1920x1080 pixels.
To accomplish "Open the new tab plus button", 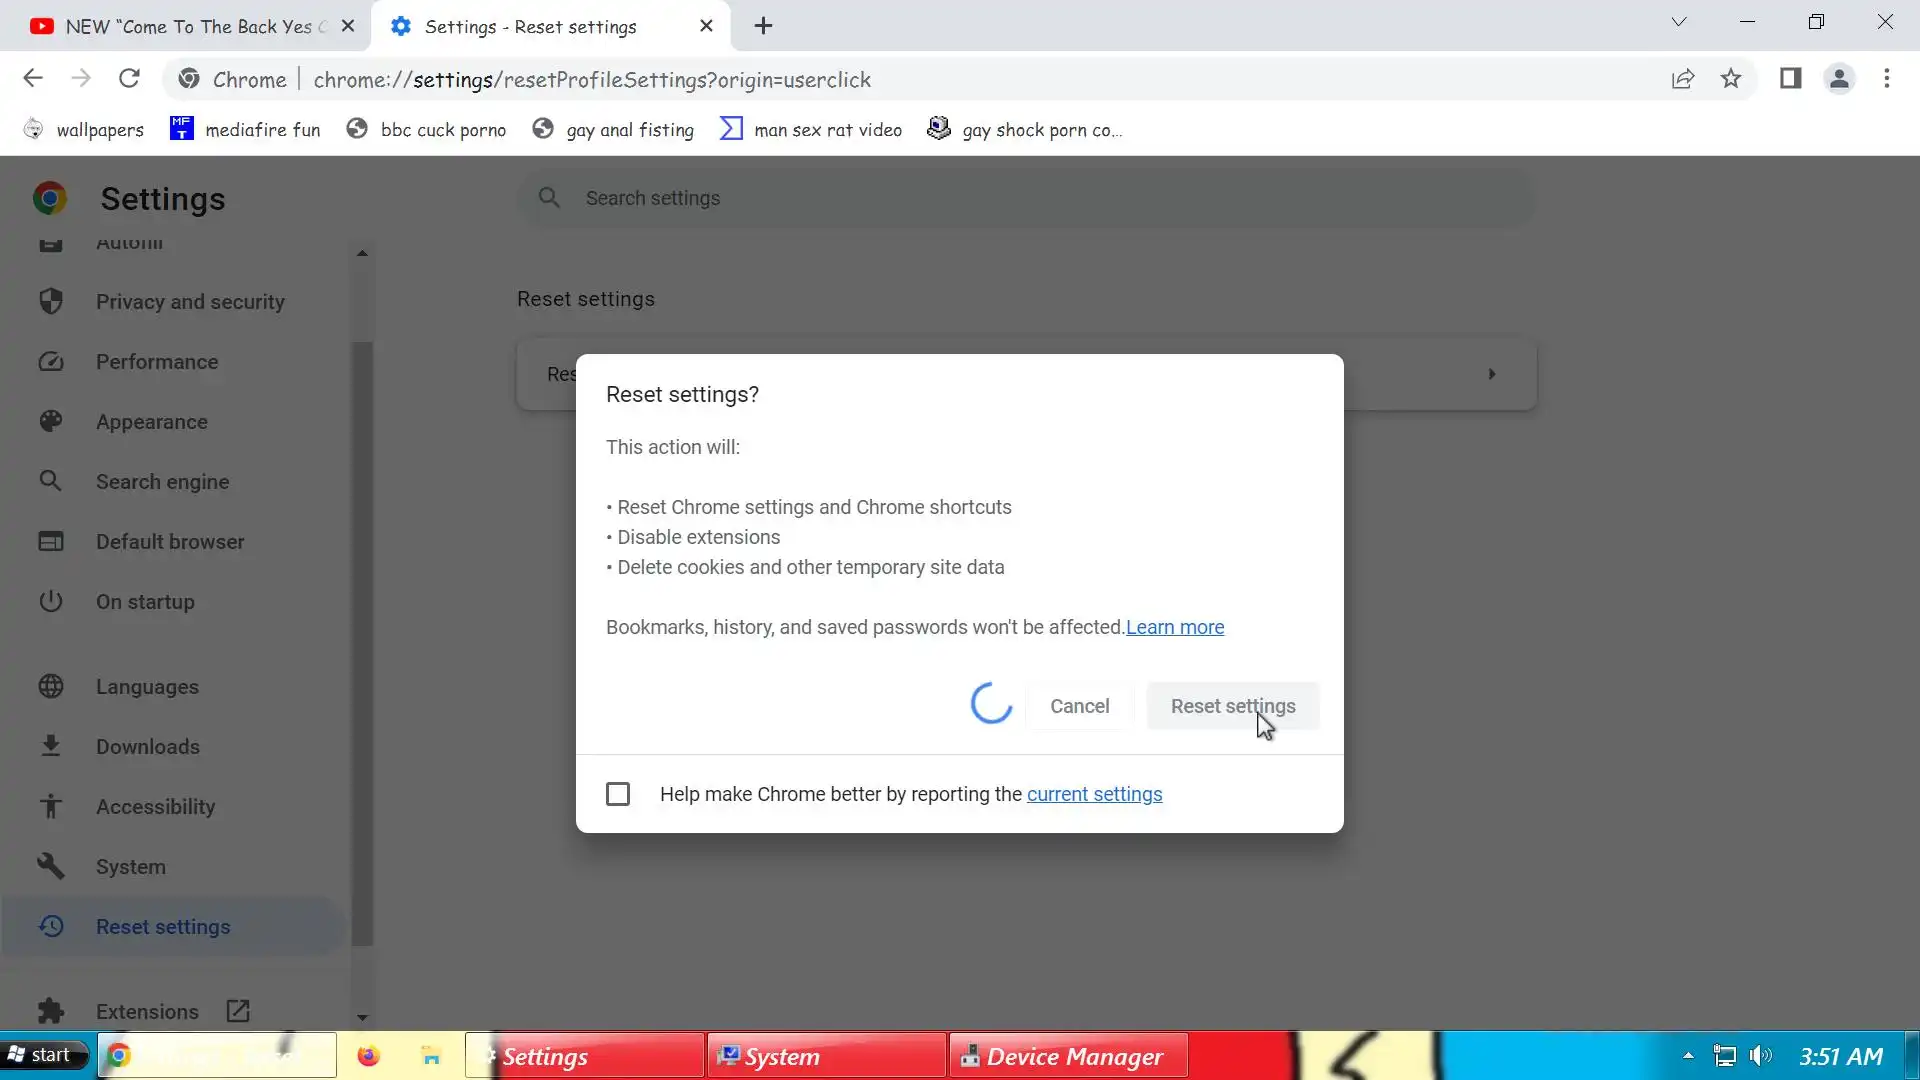I will click(763, 26).
